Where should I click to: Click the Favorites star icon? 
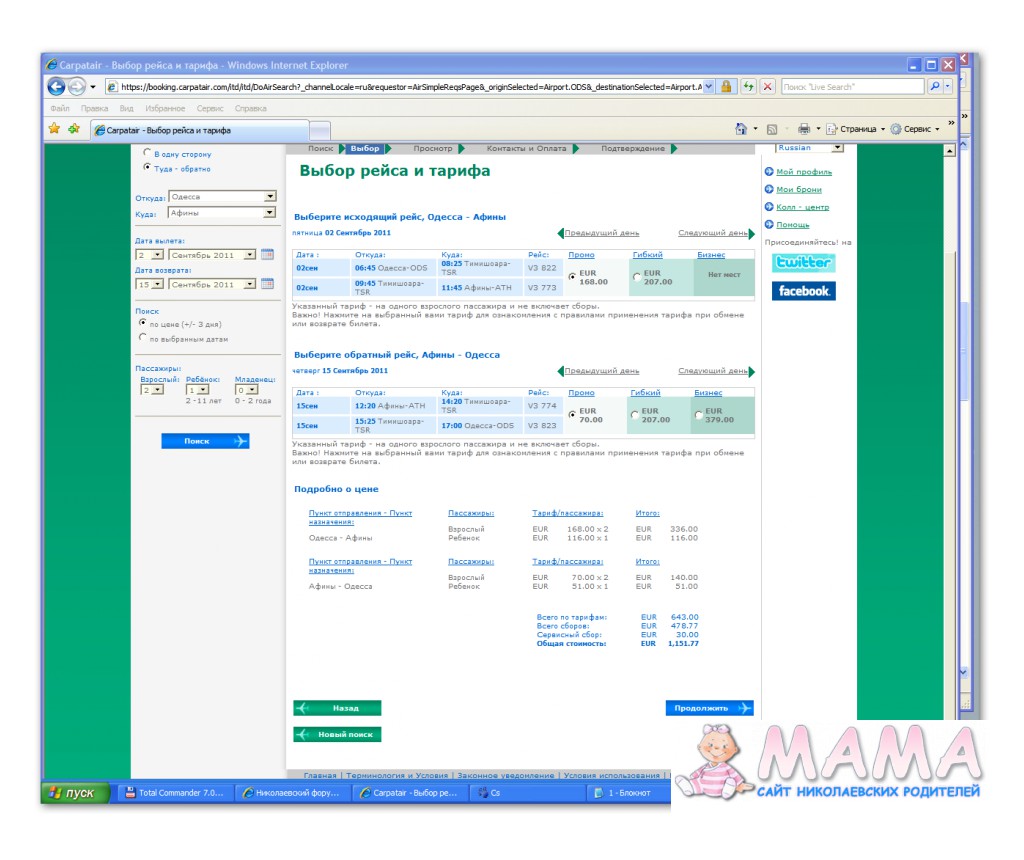coord(55,129)
